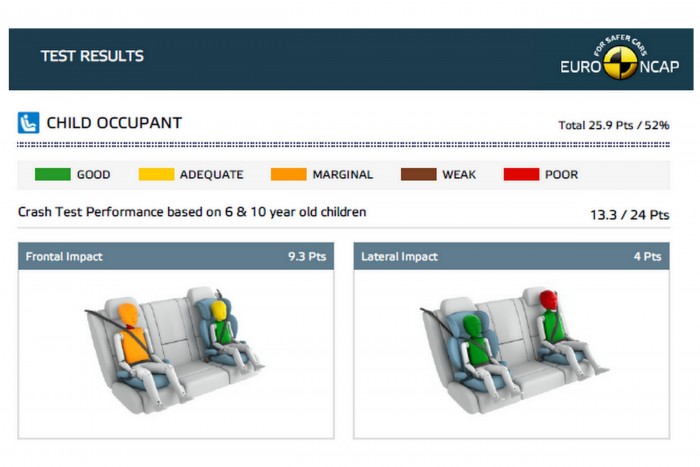Click the child seat icon beside Child Occupant

28,123
